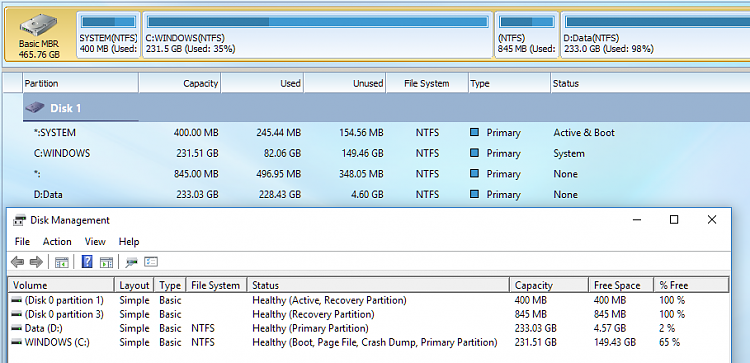
Task: Open Help via blue question mark icon
Action: tap(87, 262)
